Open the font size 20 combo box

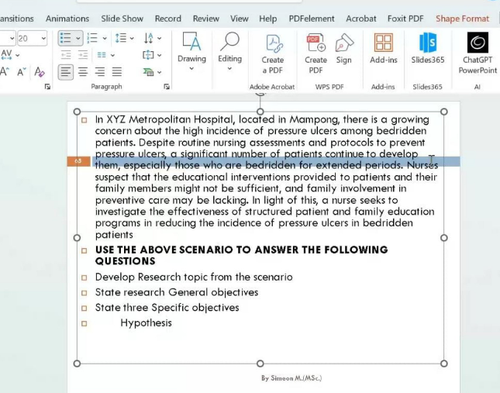point(32,39)
